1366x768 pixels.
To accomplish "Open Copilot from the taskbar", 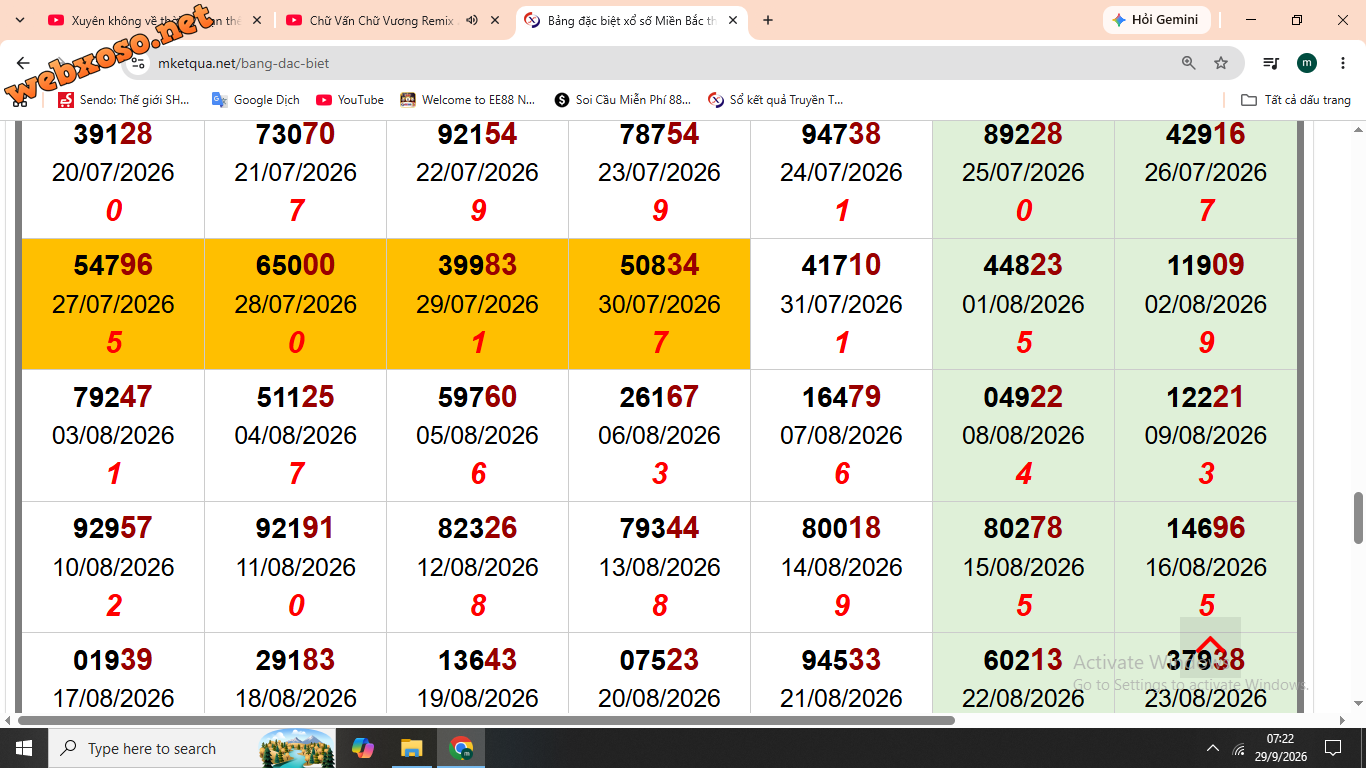I will [363, 748].
